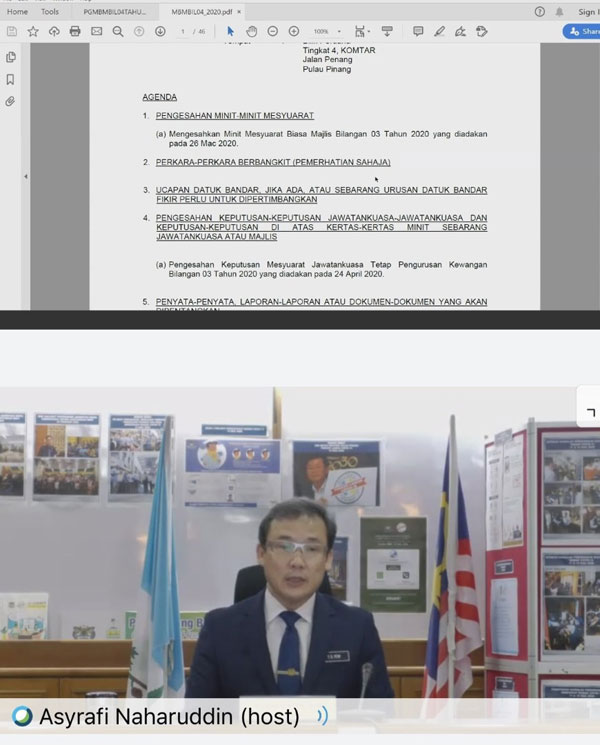
Task: Go to previous page up-arrow icon
Action: [x=139, y=31]
